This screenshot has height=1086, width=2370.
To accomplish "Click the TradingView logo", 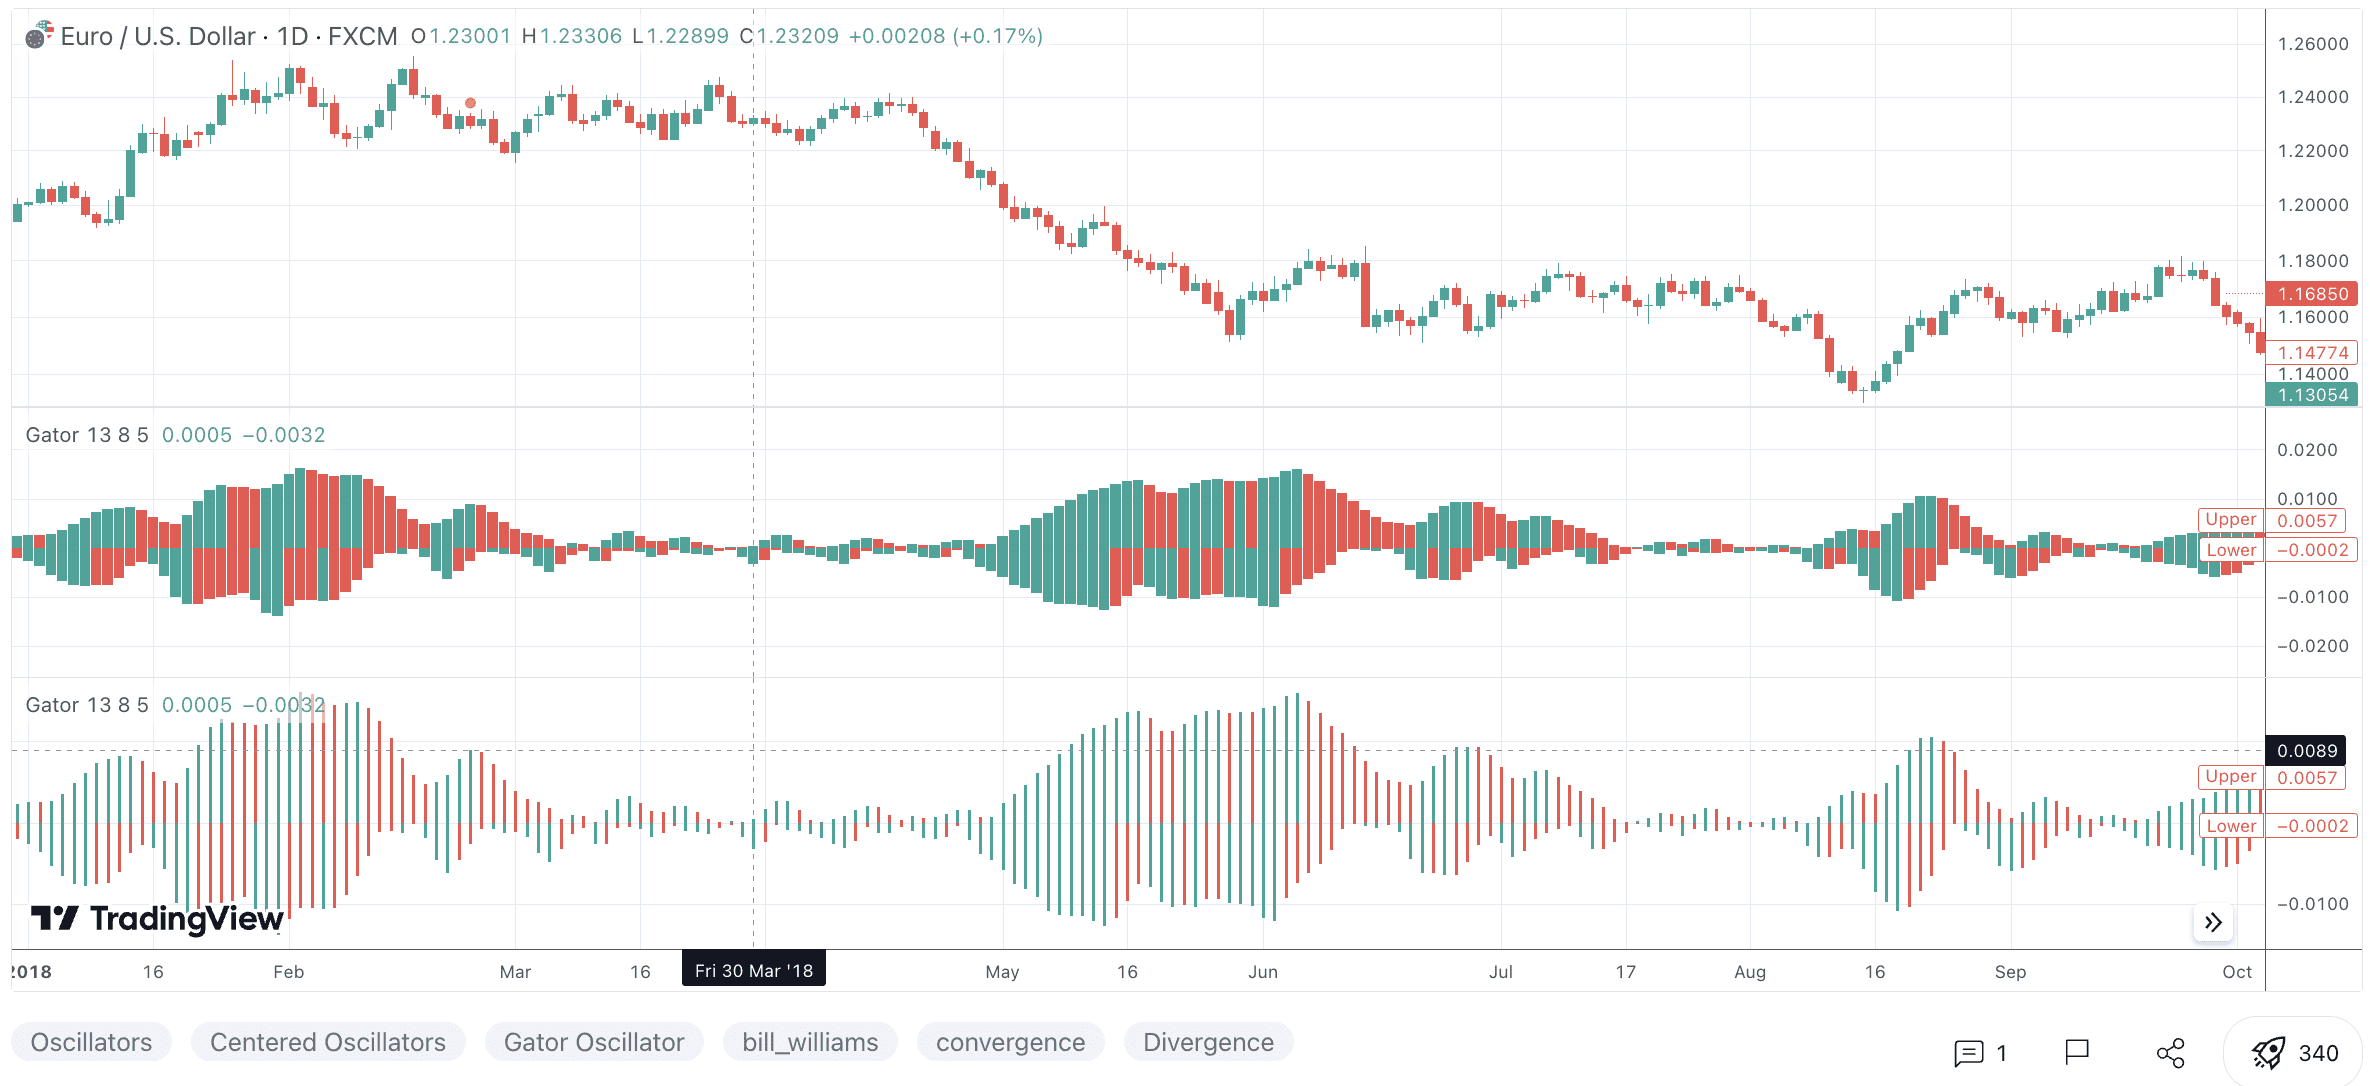I will tap(157, 918).
